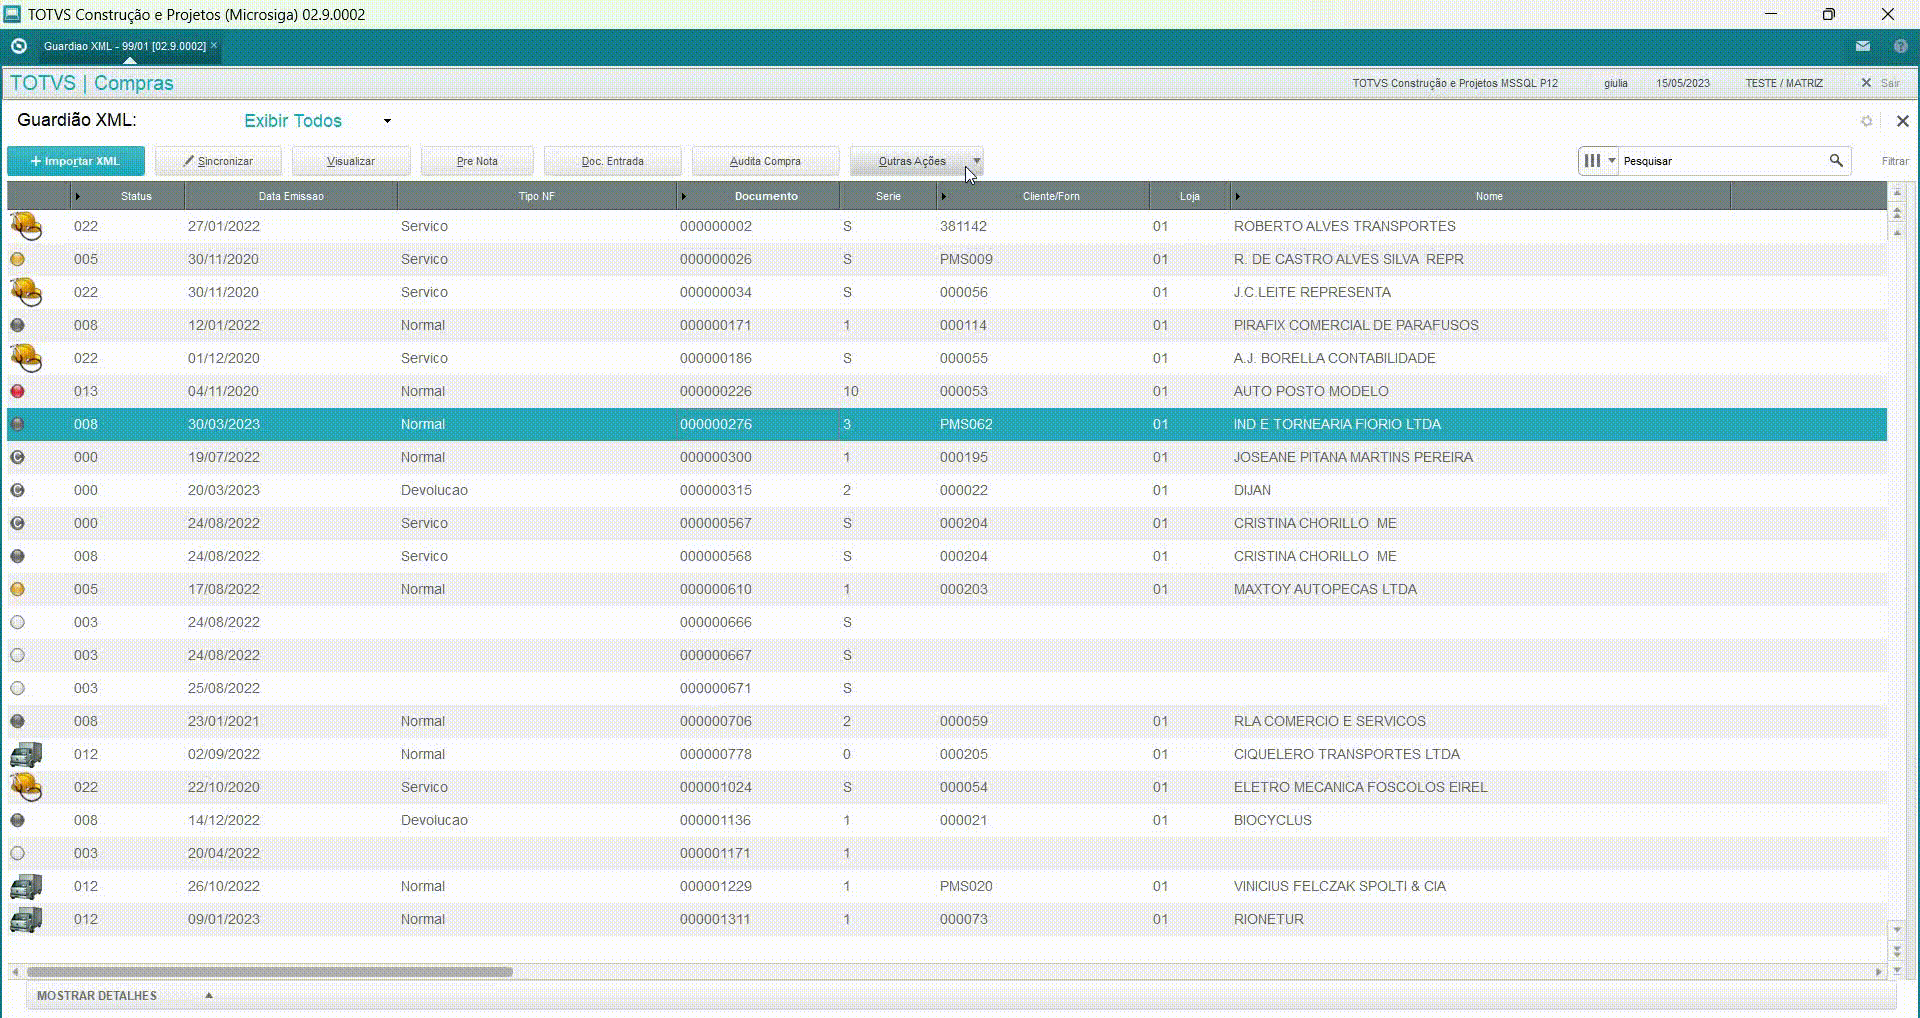Click the truck status icon for VINICIUS FELCZAK SPOLTI
The width and height of the screenshot is (1920, 1018).
26,886
